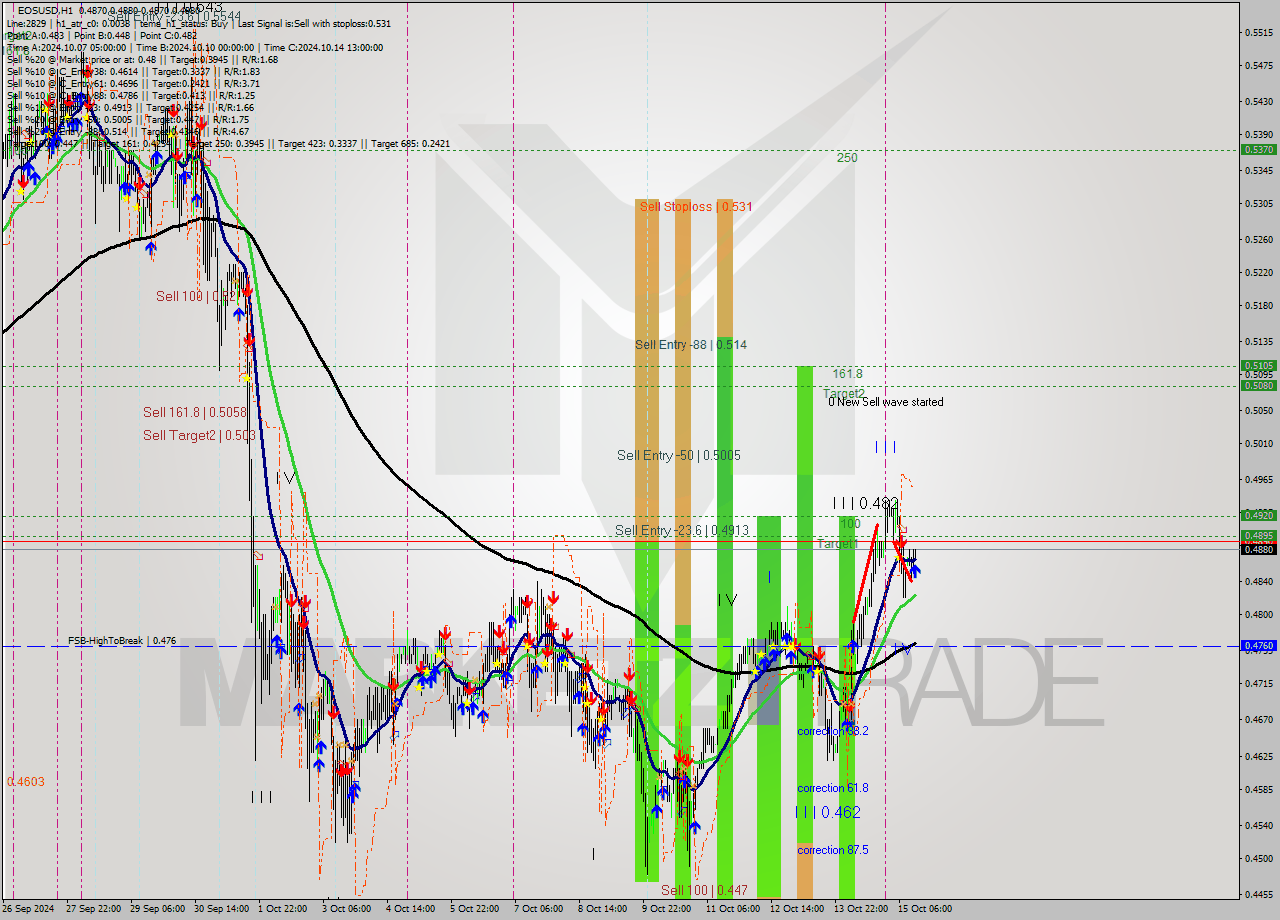Click the black 'III 0.482' wave label
Viewport: 1280px width, 920px height.
[x=866, y=503]
